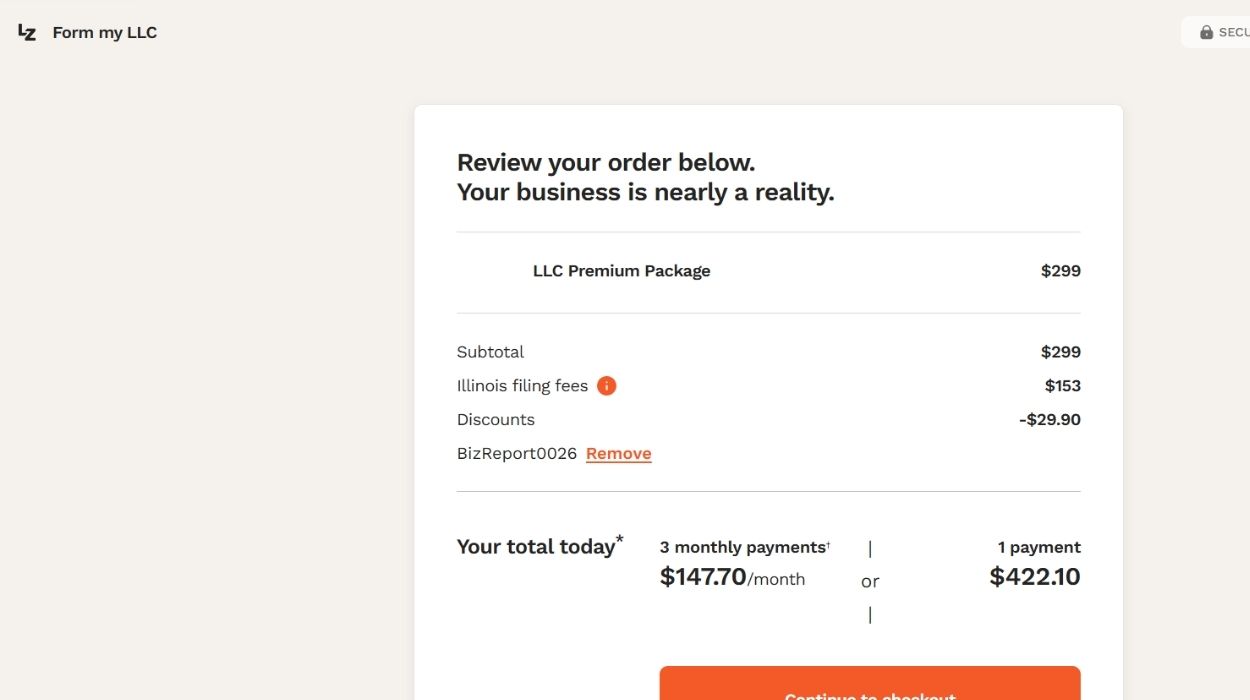Click the BizReport0026 coupon code text
This screenshot has width=1250, height=700.
pos(517,454)
